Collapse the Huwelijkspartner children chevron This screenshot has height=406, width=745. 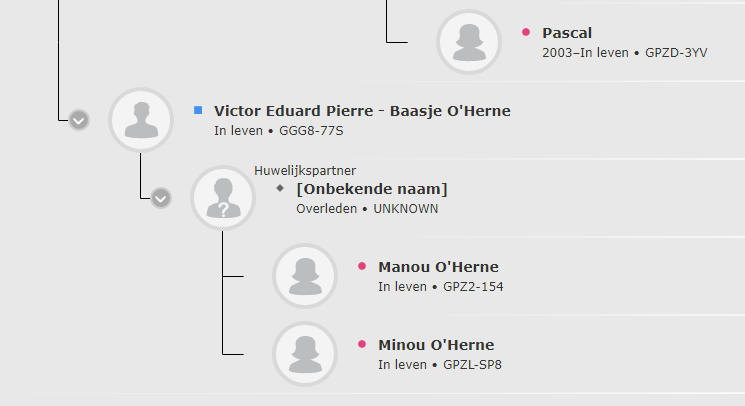(x=161, y=198)
